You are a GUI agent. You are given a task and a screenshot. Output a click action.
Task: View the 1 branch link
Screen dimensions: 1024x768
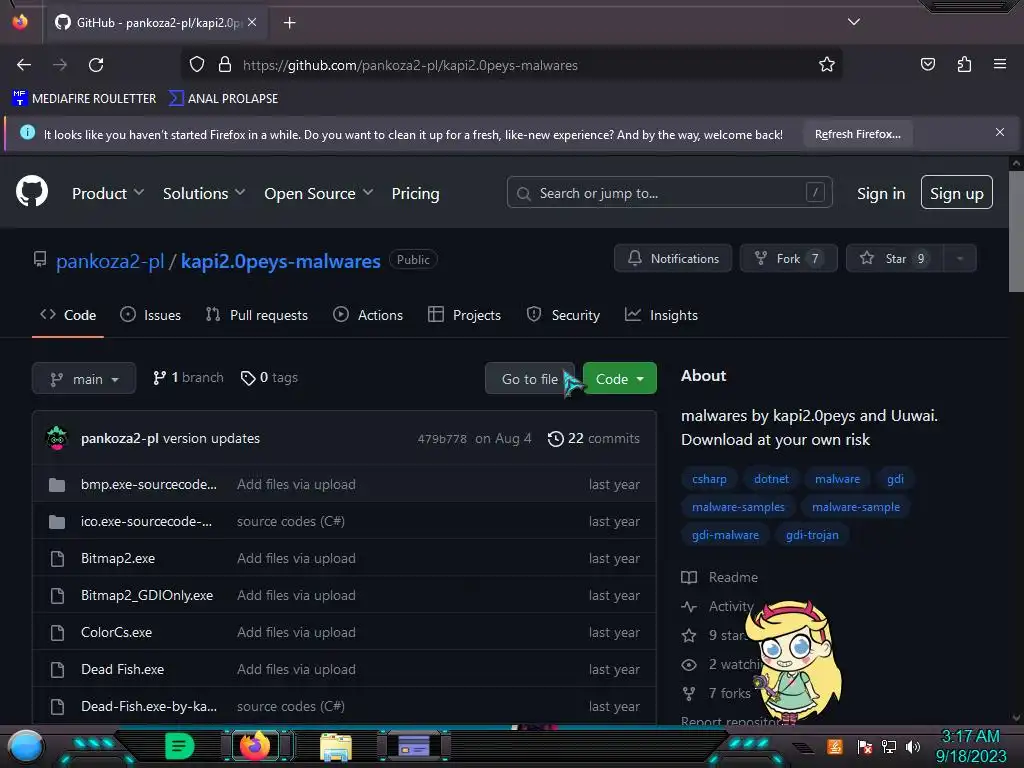188,377
